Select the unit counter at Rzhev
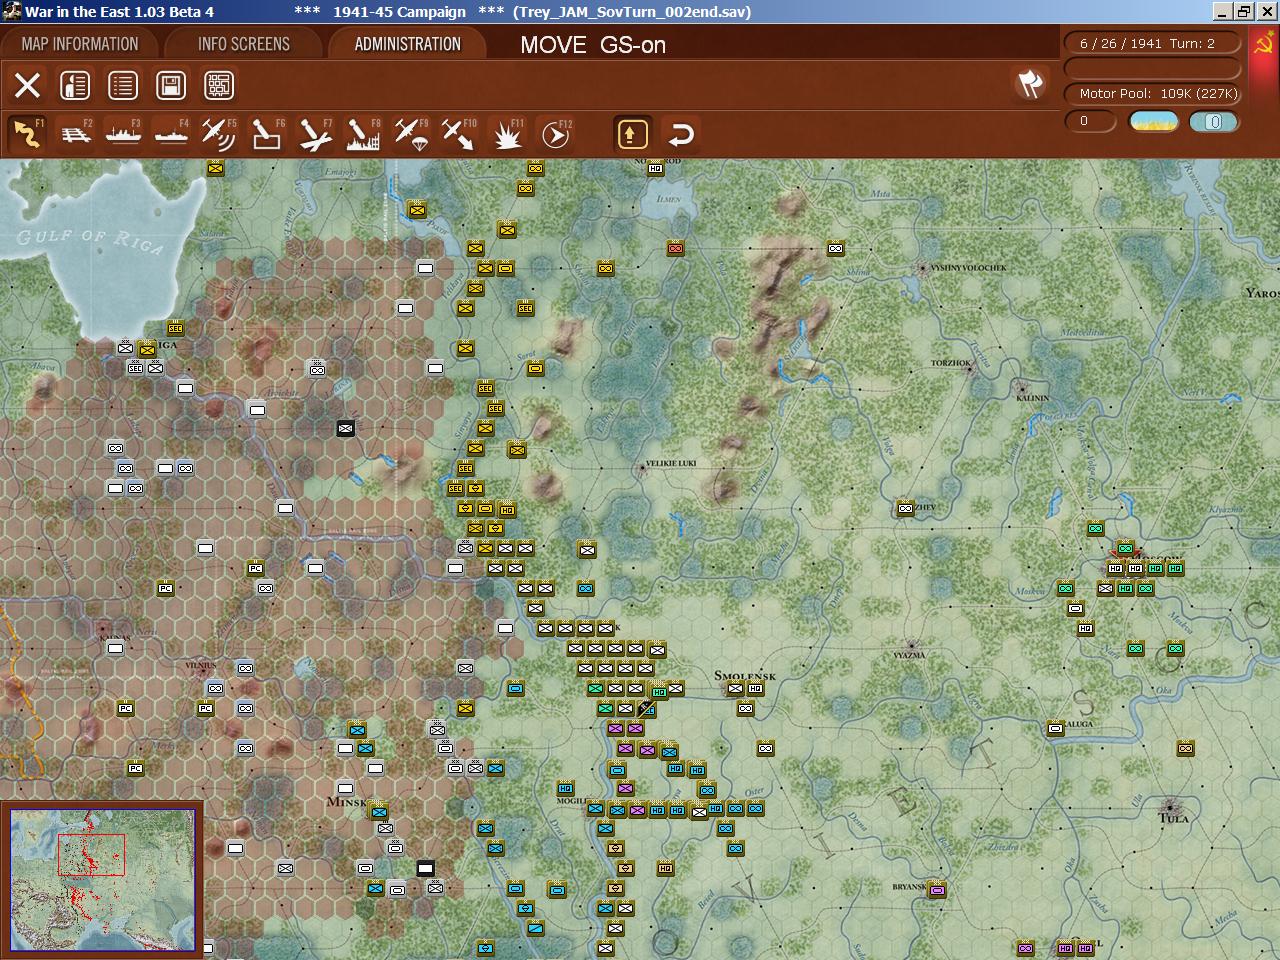 [x=905, y=508]
